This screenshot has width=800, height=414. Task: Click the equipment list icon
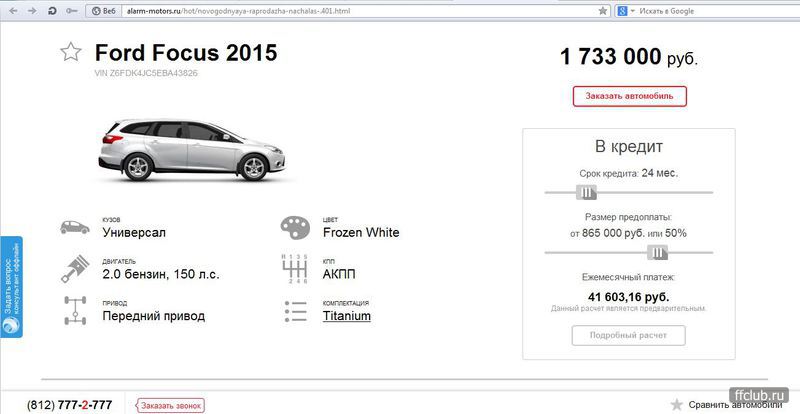tap(295, 311)
